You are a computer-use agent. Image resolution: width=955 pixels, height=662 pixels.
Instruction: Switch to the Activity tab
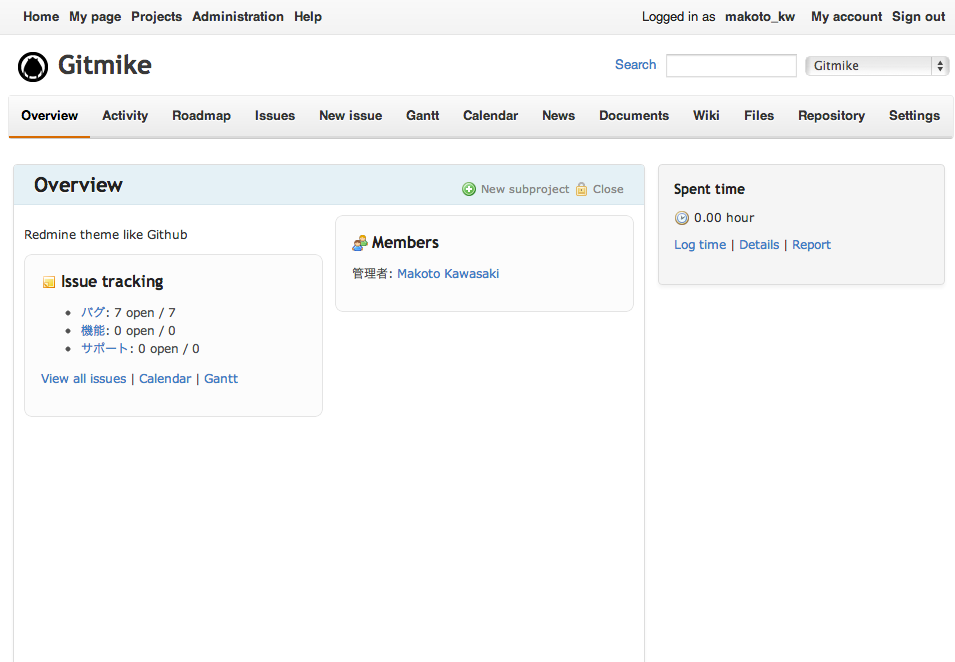pyautogui.click(x=125, y=116)
